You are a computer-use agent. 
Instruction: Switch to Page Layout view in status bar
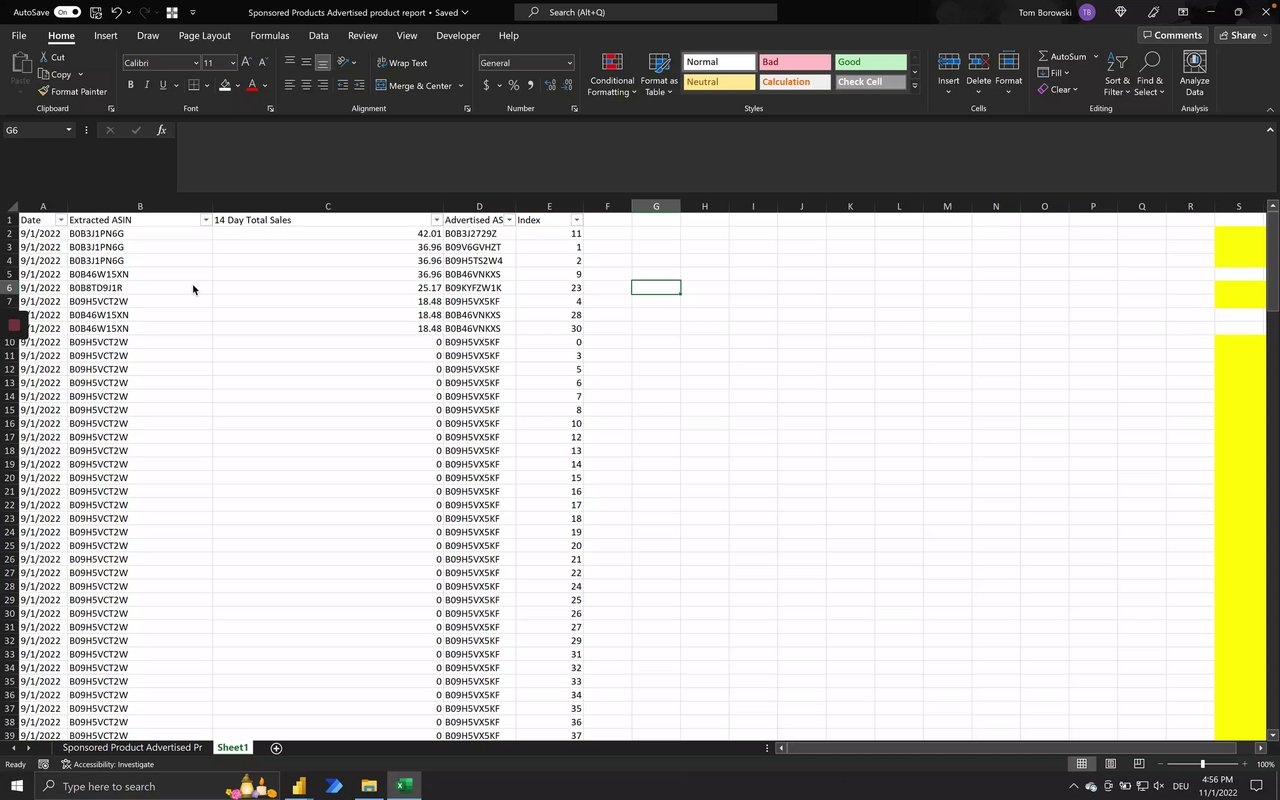(1110, 764)
